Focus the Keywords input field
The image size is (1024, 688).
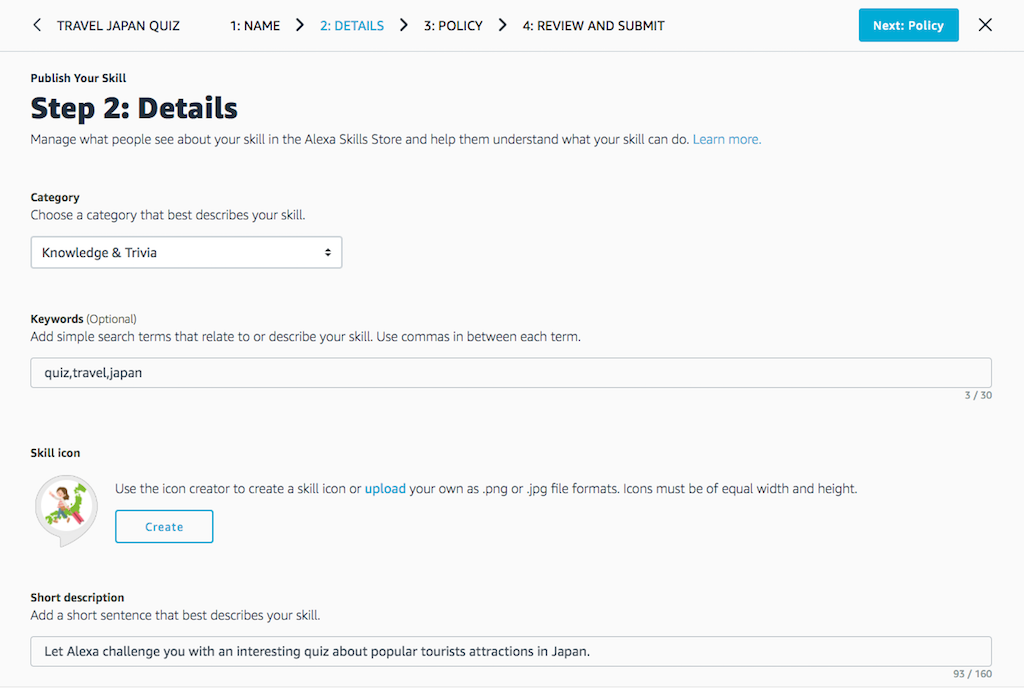pos(511,373)
